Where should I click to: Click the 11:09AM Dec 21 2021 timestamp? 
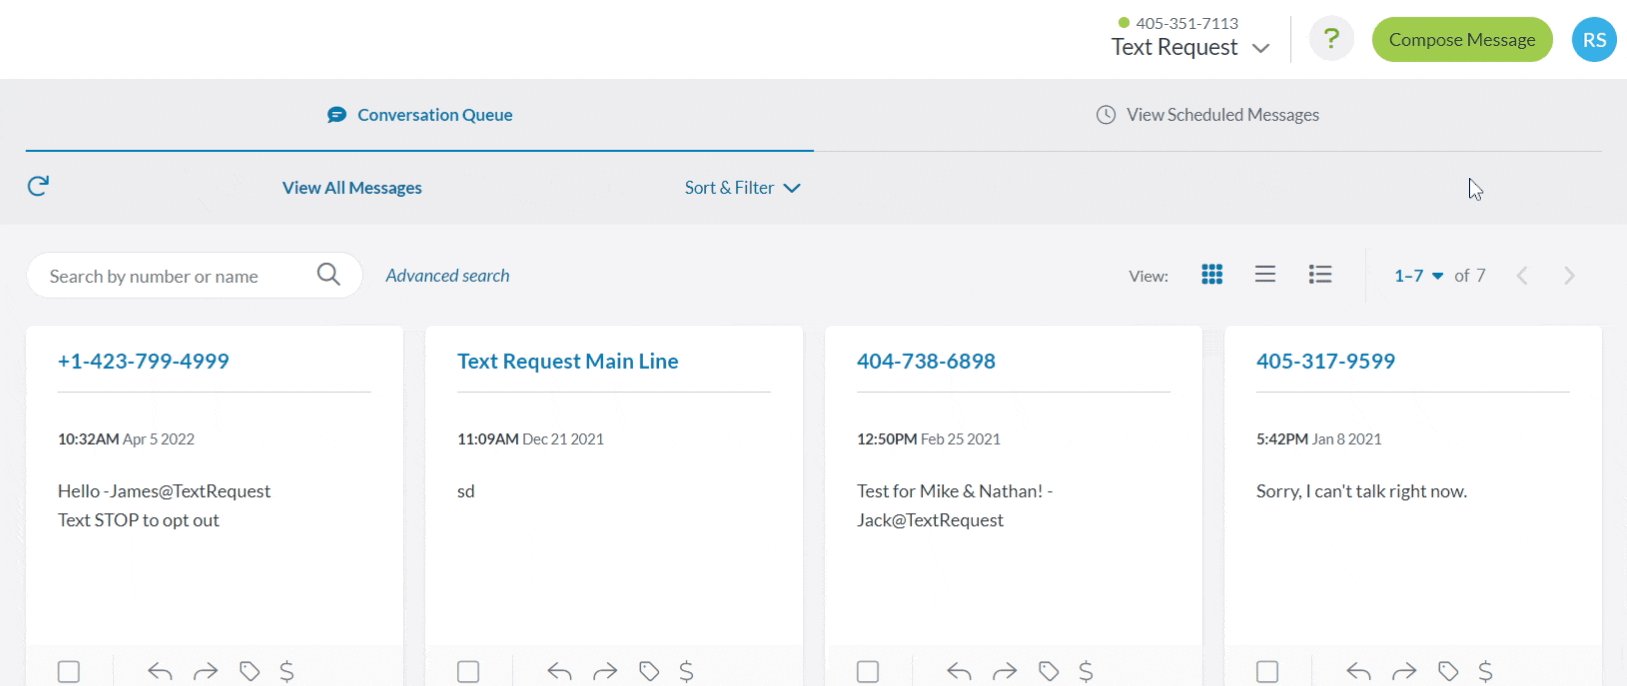pyautogui.click(x=530, y=439)
